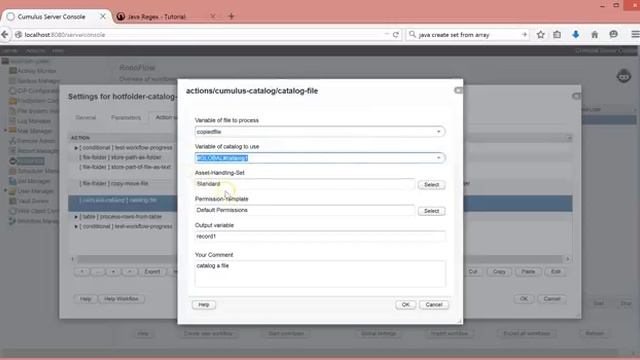
Task: Open a new browser tab with plus
Action: (231, 16)
